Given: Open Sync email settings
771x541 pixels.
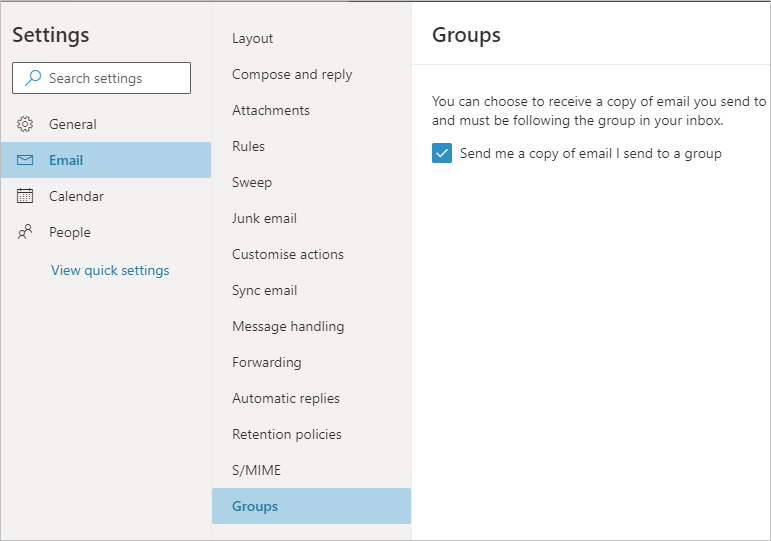Looking at the screenshot, I should coord(264,290).
